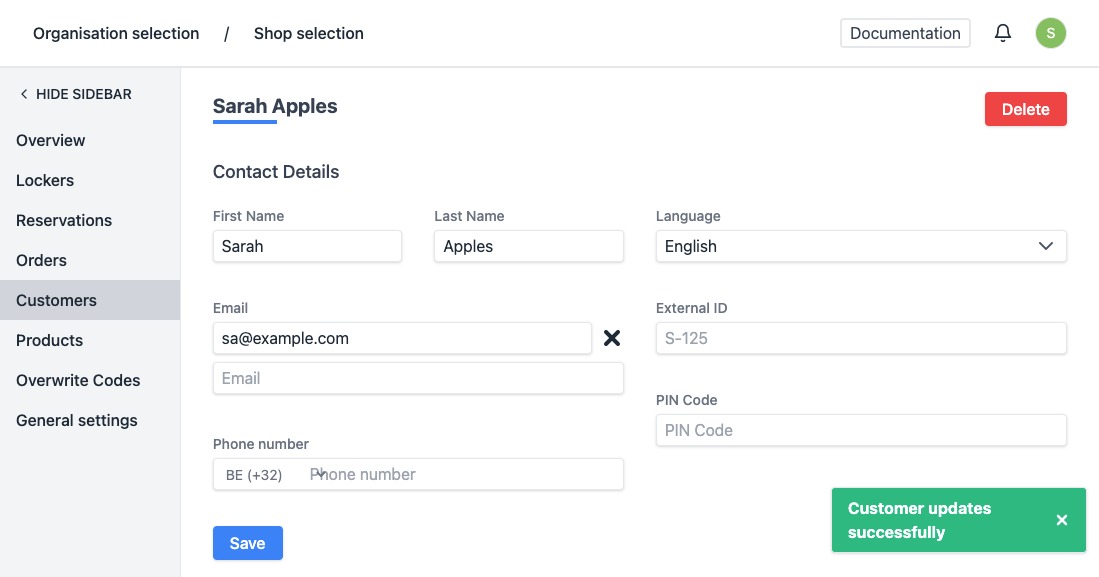Click the External ID input
This screenshot has width=1099, height=577.
point(860,338)
